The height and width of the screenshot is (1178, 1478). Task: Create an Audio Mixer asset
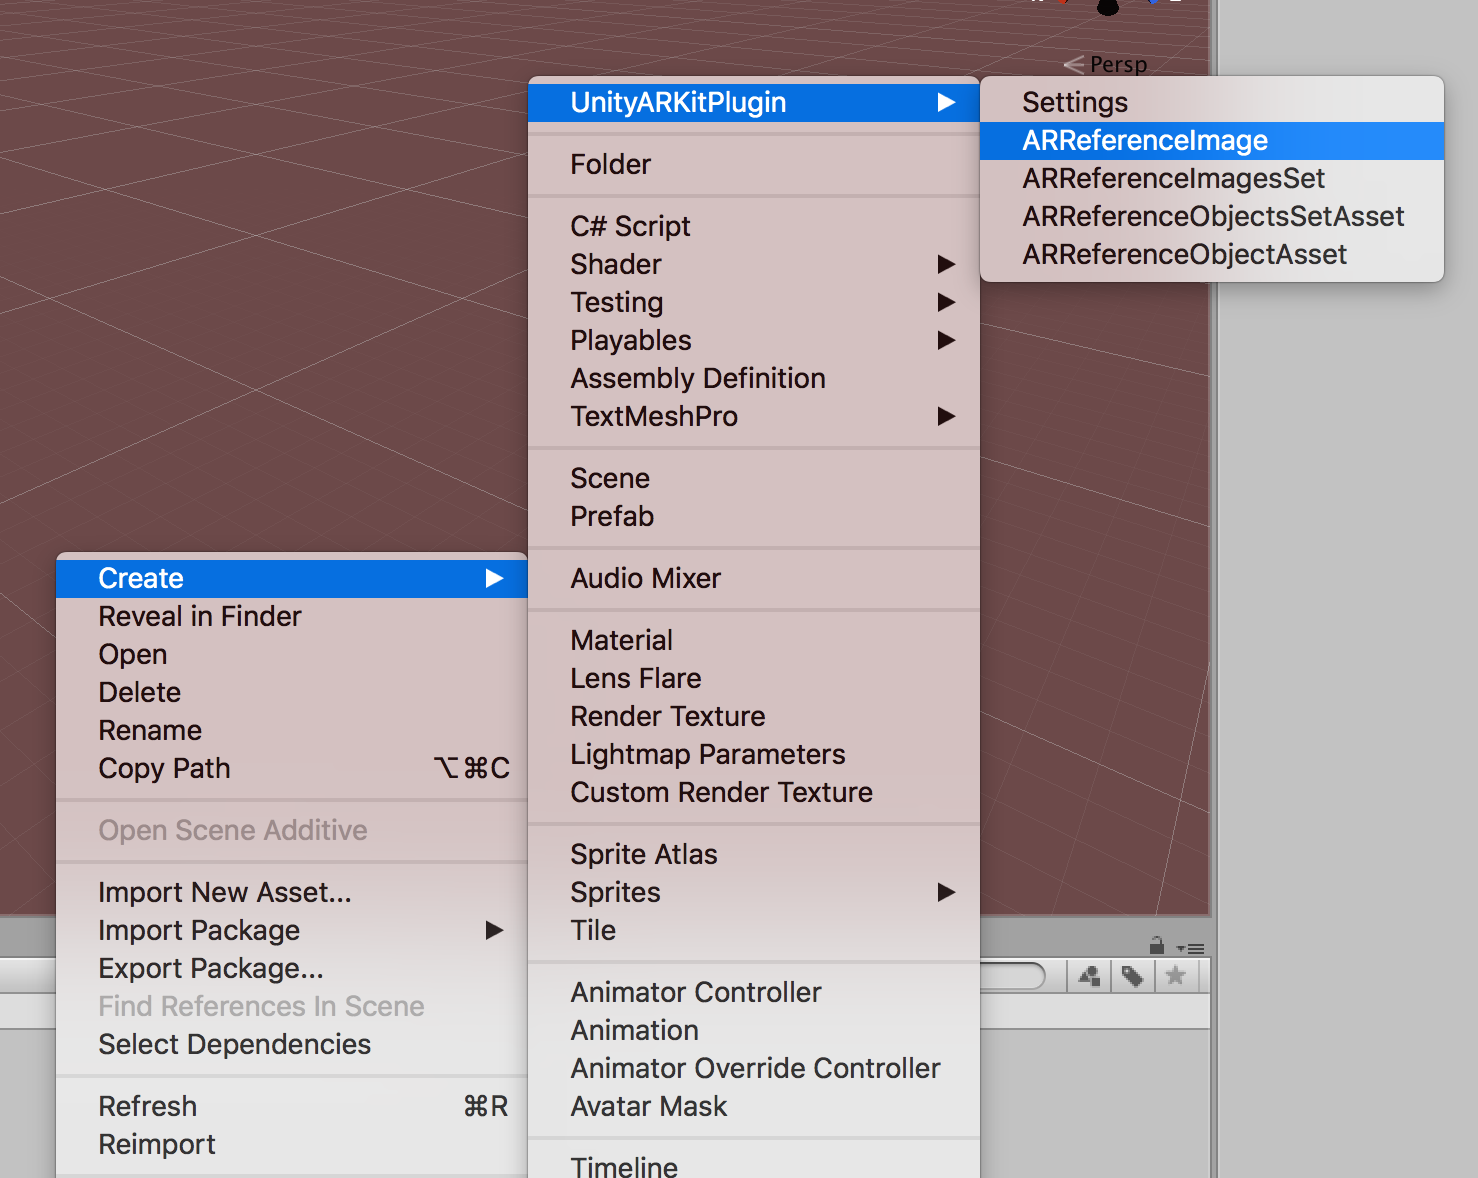coord(753,578)
